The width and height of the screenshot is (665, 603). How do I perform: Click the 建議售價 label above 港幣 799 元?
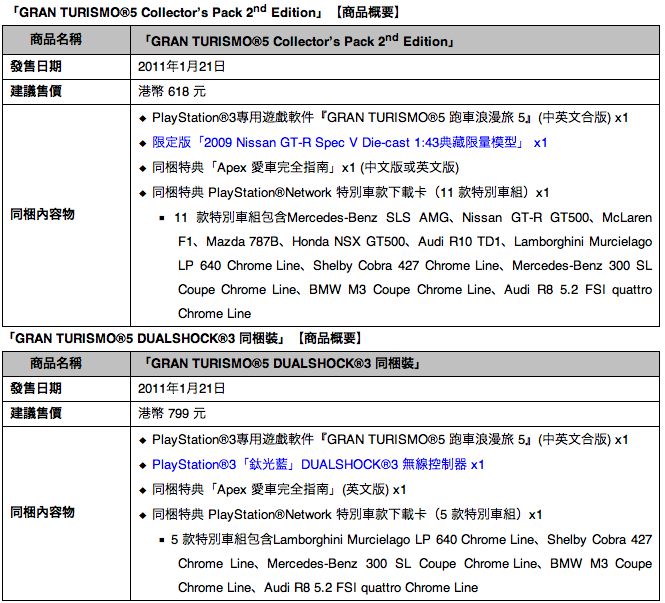point(36,413)
